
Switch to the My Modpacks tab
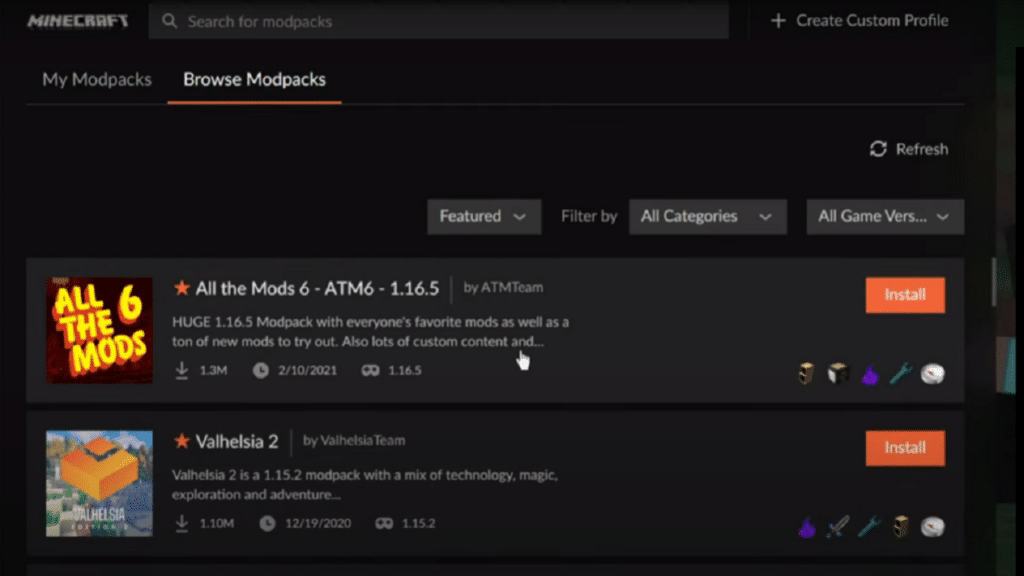(x=97, y=80)
